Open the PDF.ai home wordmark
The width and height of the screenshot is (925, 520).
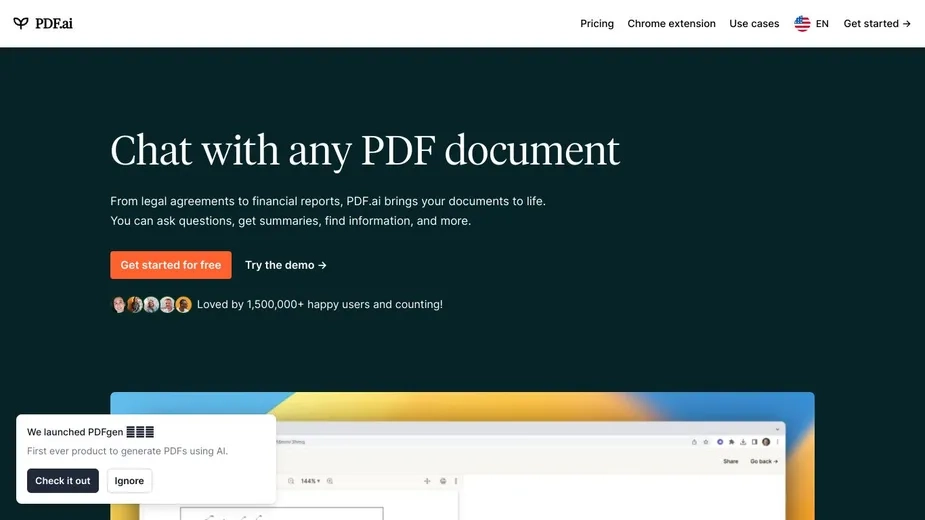(x=54, y=23)
